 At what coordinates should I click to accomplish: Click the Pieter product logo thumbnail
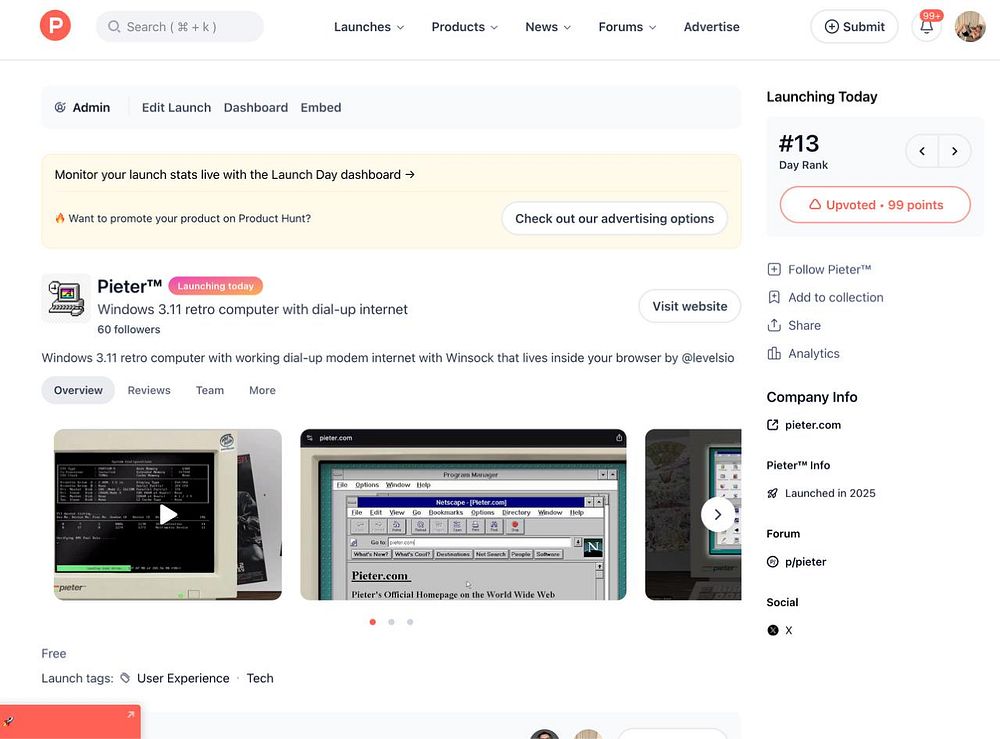66,298
